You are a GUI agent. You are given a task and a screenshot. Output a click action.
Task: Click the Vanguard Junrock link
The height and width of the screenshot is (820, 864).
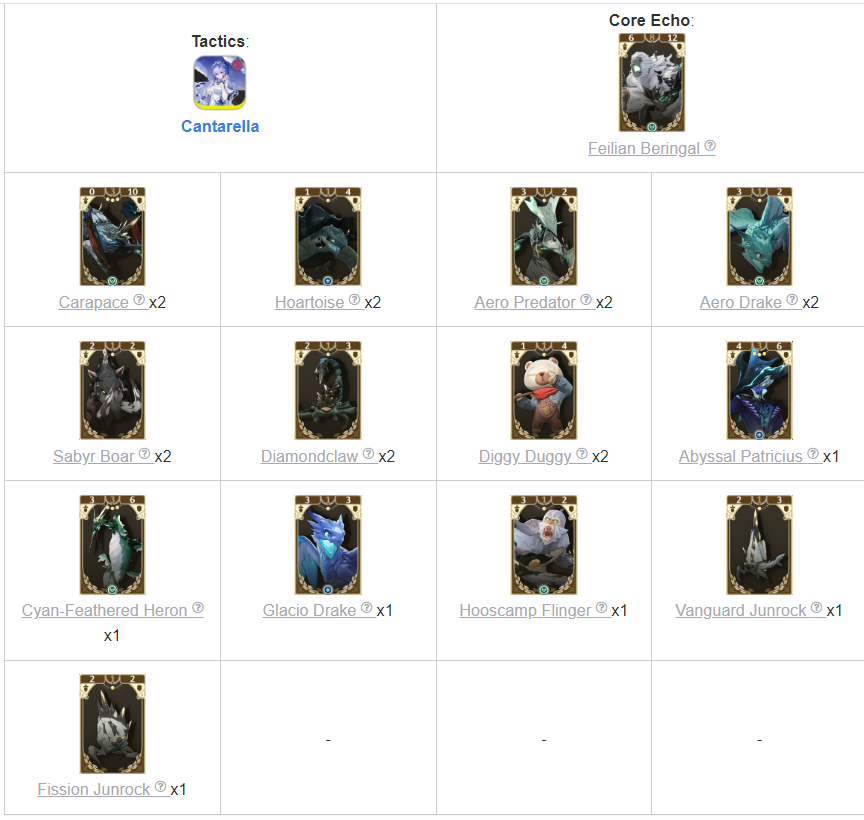click(x=741, y=610)
